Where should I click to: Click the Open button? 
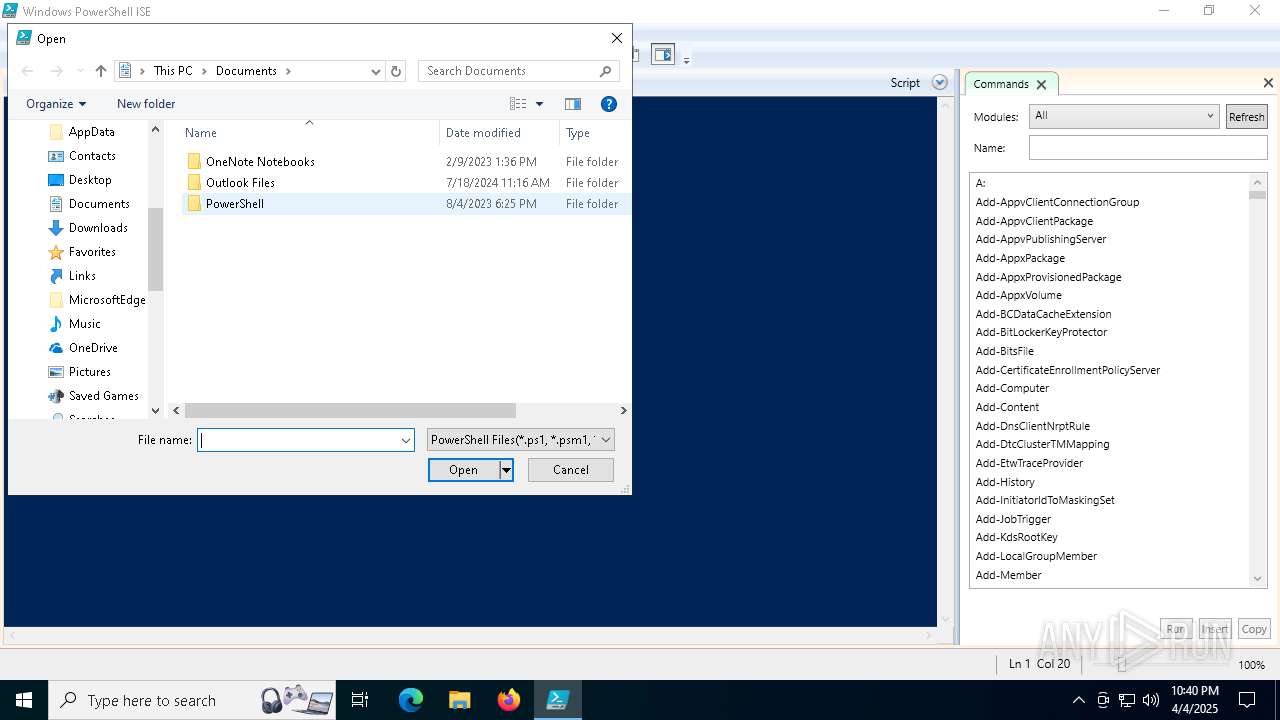464,470
